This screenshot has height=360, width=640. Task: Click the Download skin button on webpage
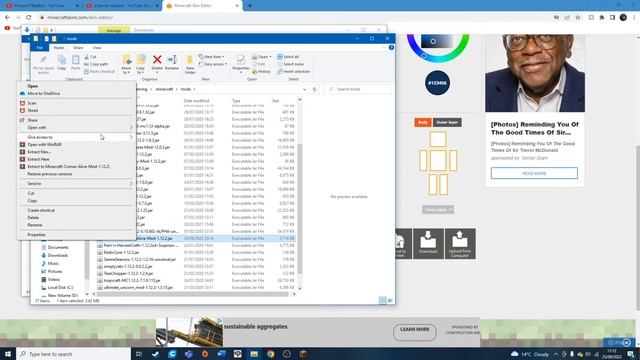pyautogui.click(x=428, y=244)
